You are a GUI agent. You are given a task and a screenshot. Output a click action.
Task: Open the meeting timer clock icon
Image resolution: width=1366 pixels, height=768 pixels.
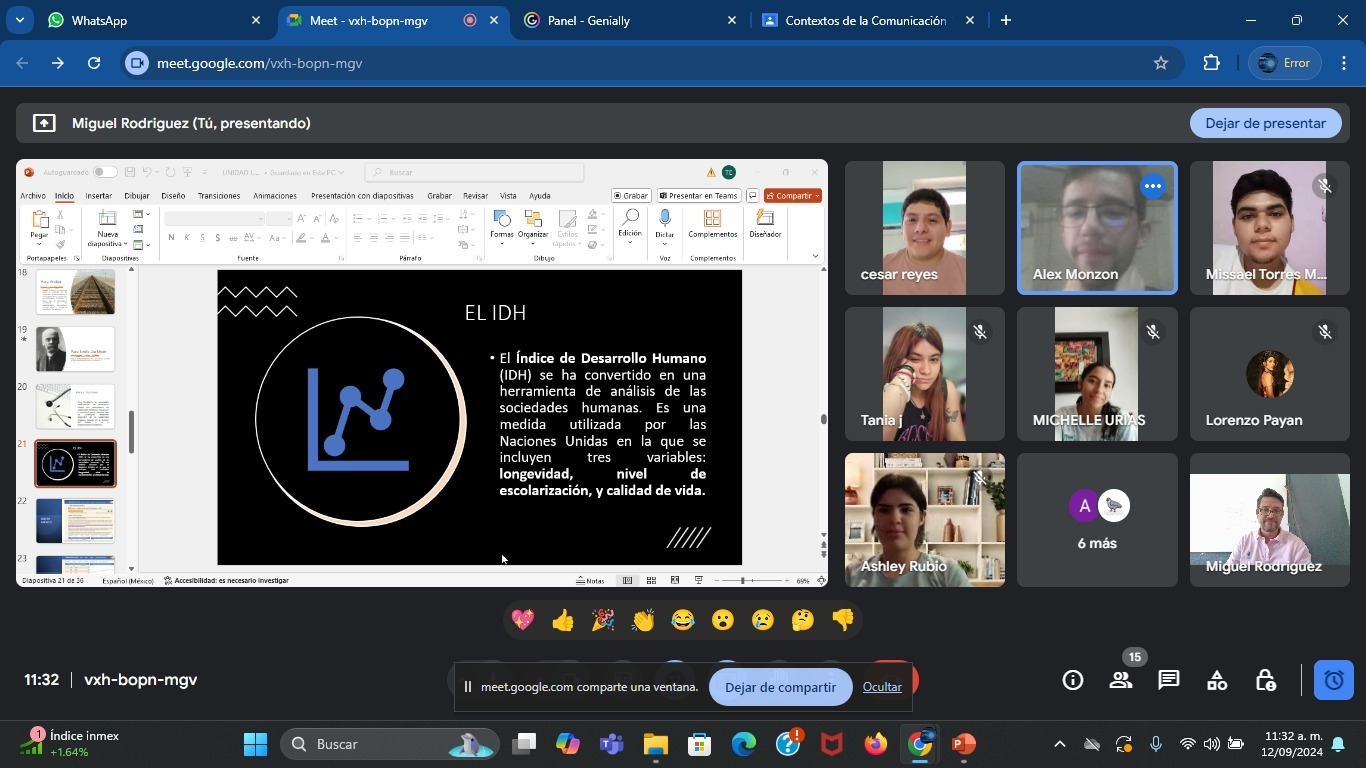pos(1334,680)
